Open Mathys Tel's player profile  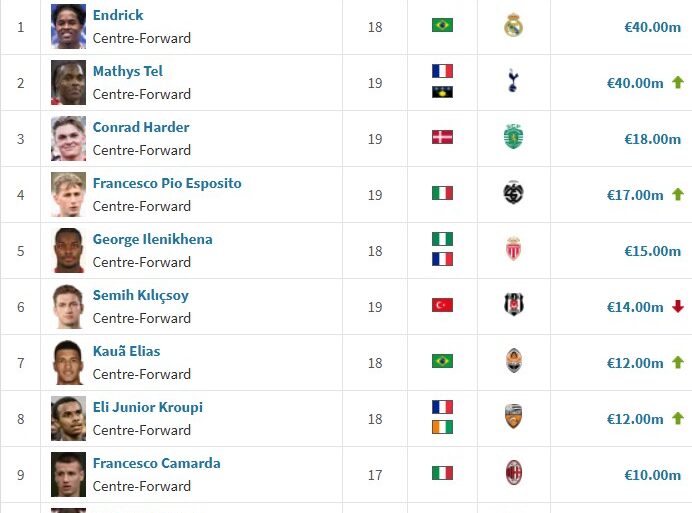(x=127, y=71)
